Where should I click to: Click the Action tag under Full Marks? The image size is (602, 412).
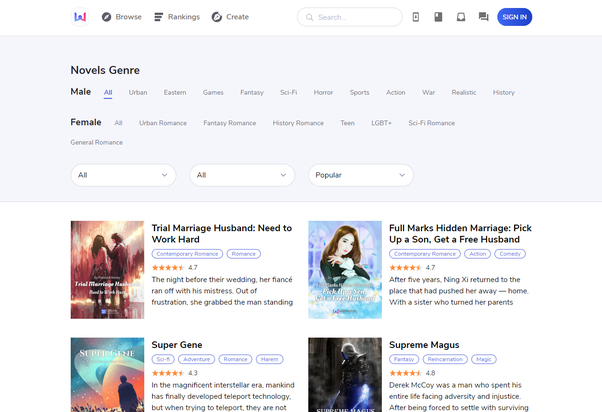click(477, 254)
